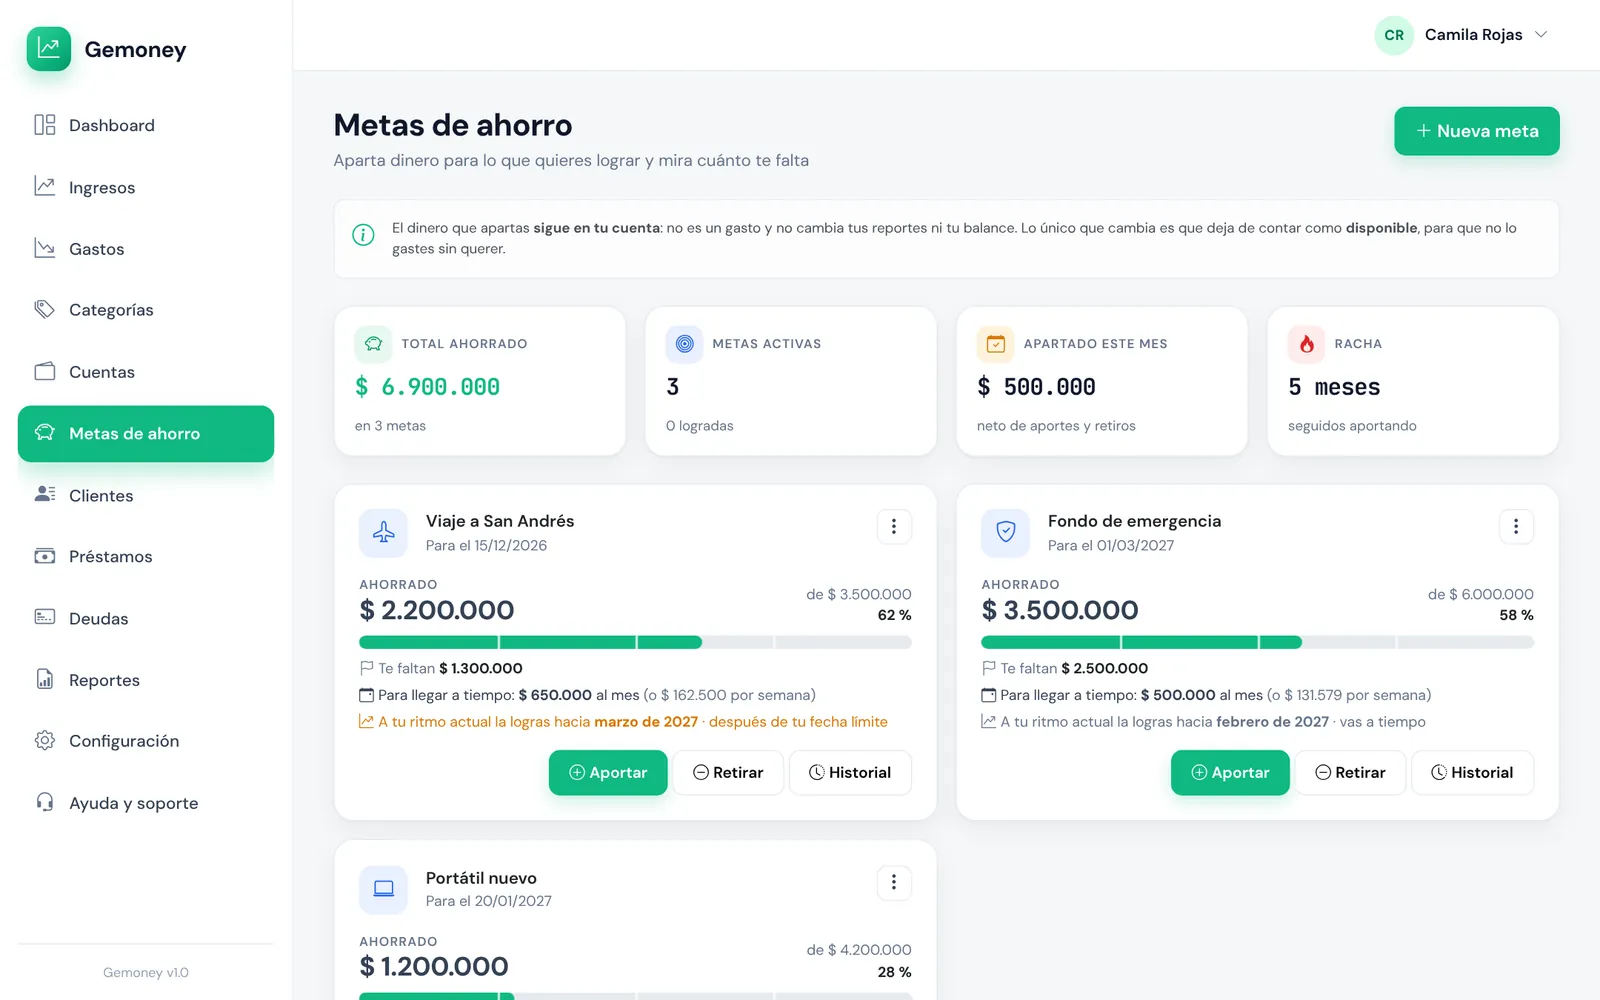Click the Ingresos chart icon
1600x1000 pixels.
(45, 187)
